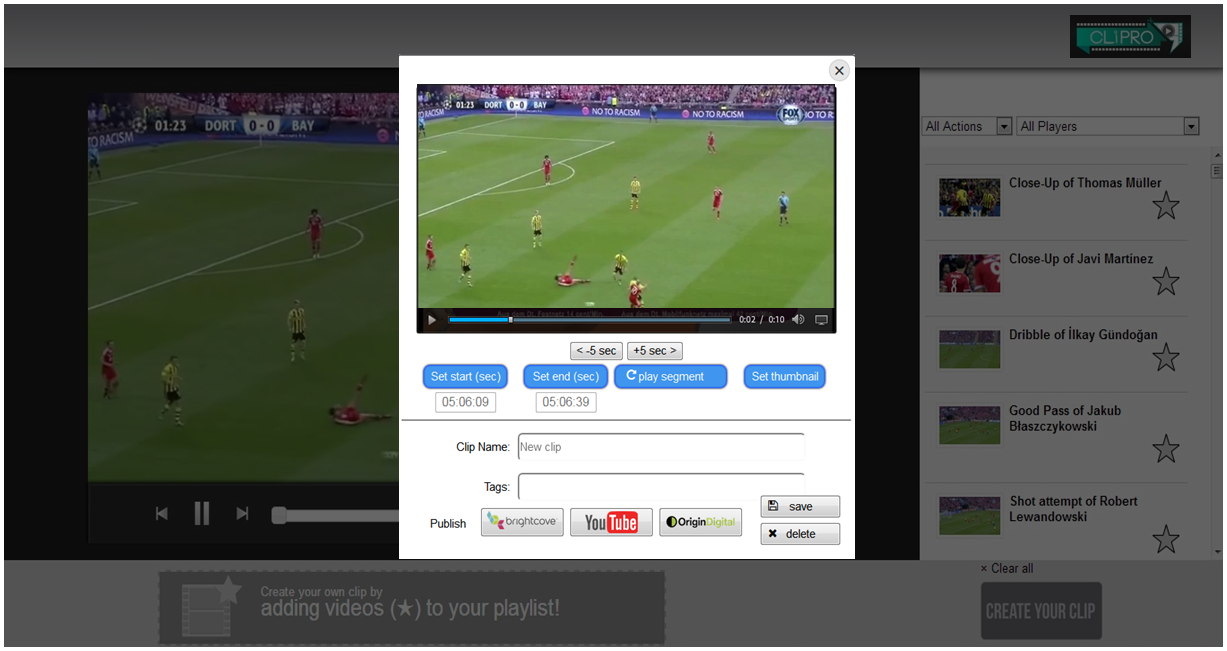Star the Dribble of İlkay Gündoğan clip
This screenshot has height=651, width=1227.
(x=1165, y=358)
